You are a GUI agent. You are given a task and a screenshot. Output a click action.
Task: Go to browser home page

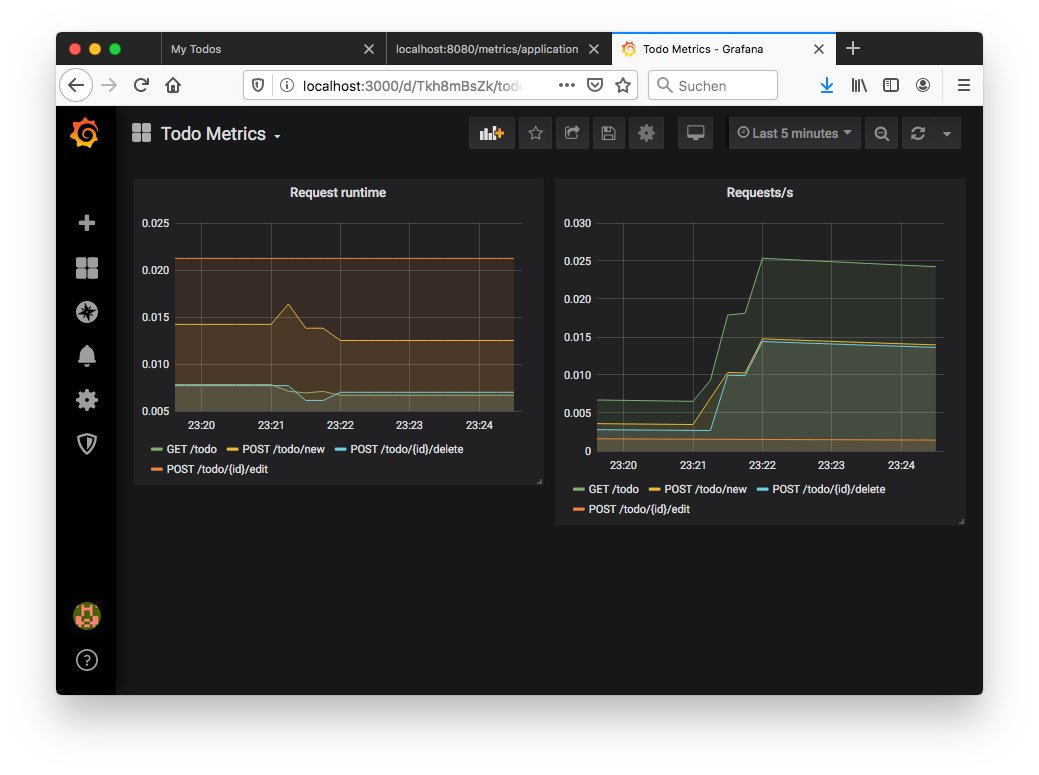click(x=173, y=85)
